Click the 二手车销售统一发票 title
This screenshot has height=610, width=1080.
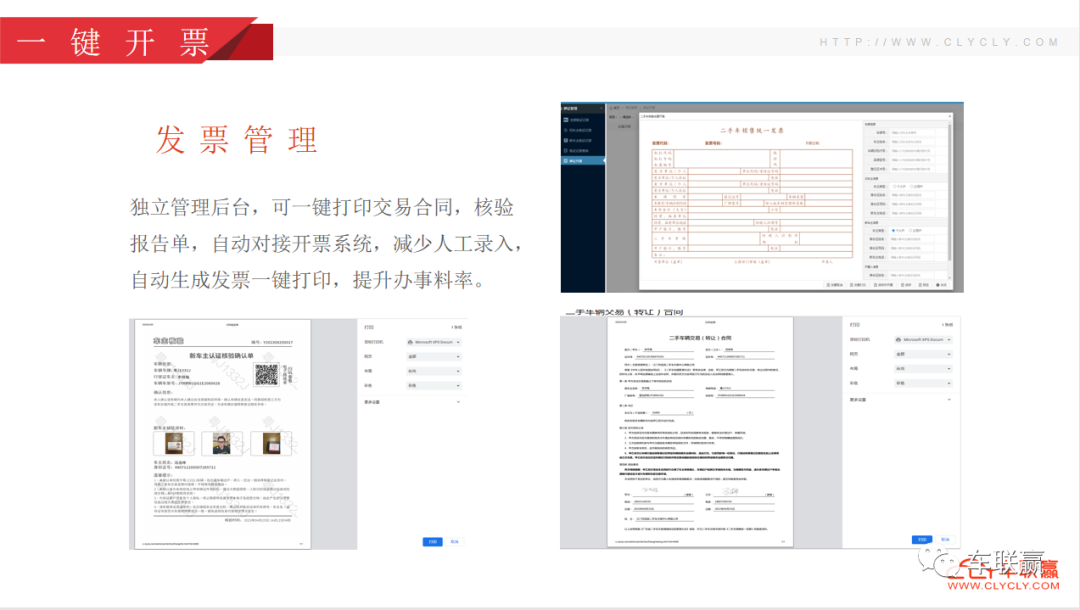(751, 130)
